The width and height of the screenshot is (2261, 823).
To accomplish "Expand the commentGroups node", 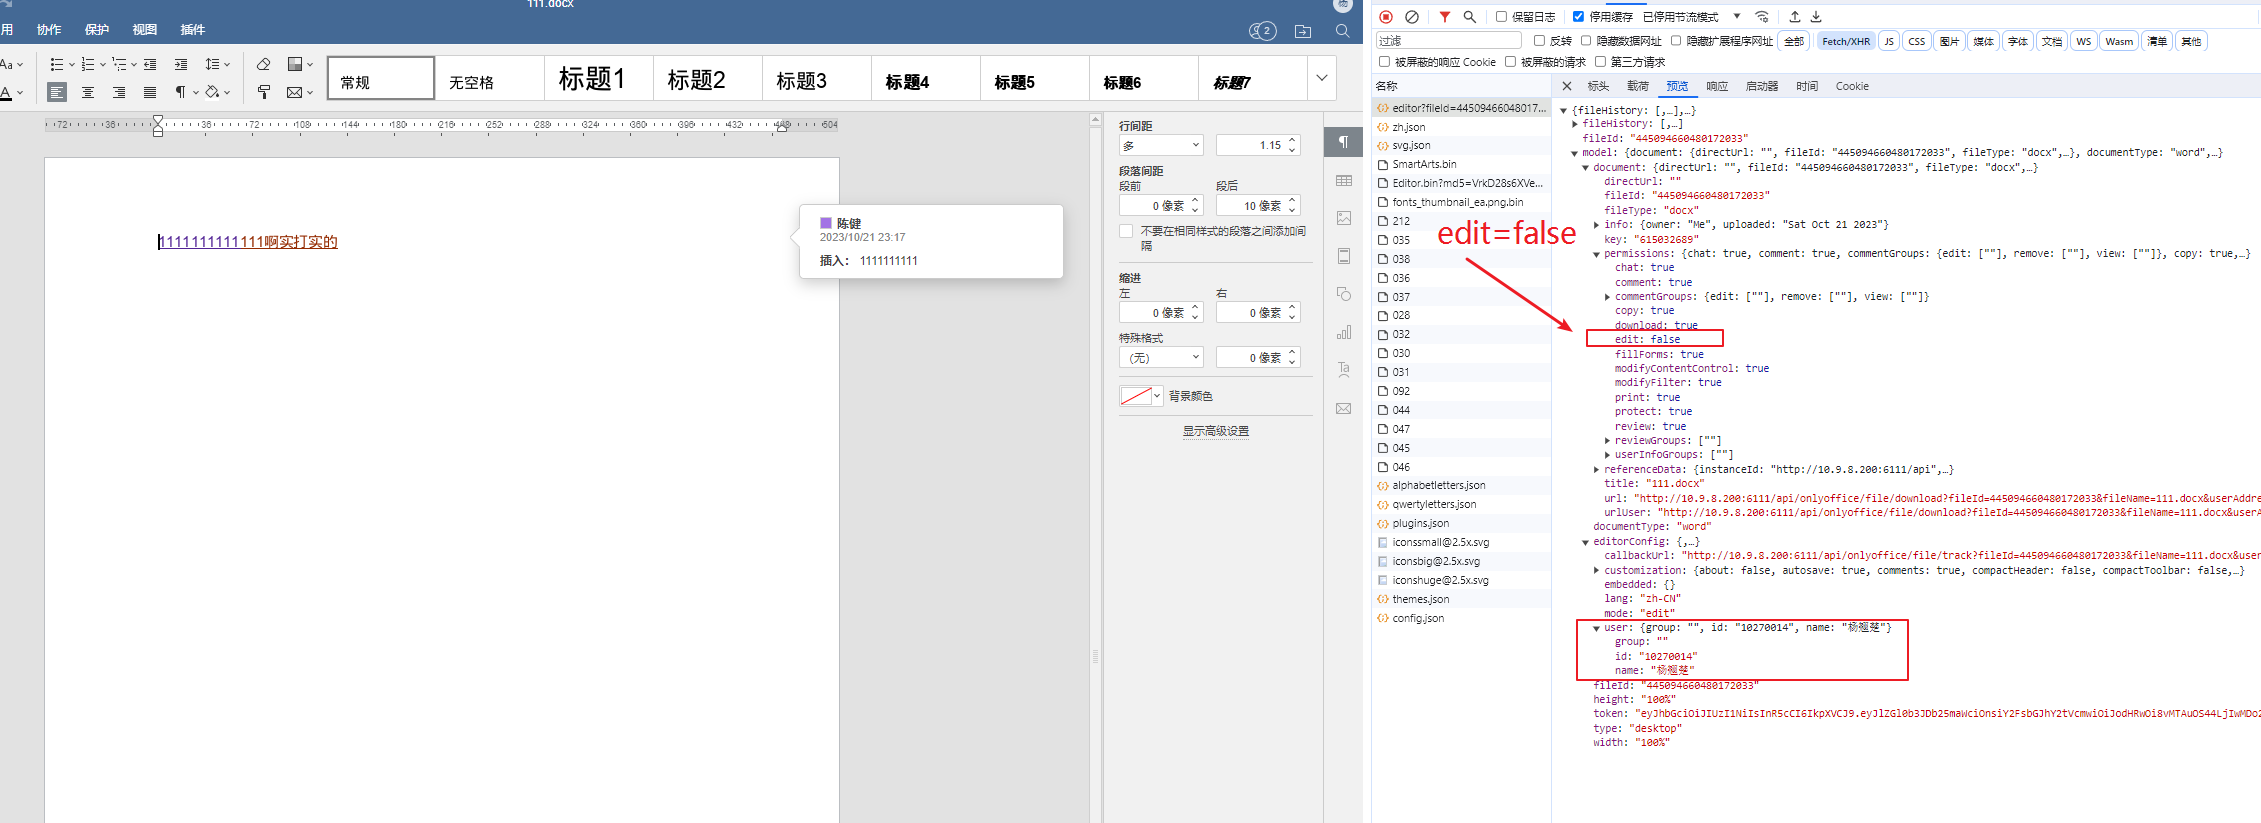I will click(1607, 297).
